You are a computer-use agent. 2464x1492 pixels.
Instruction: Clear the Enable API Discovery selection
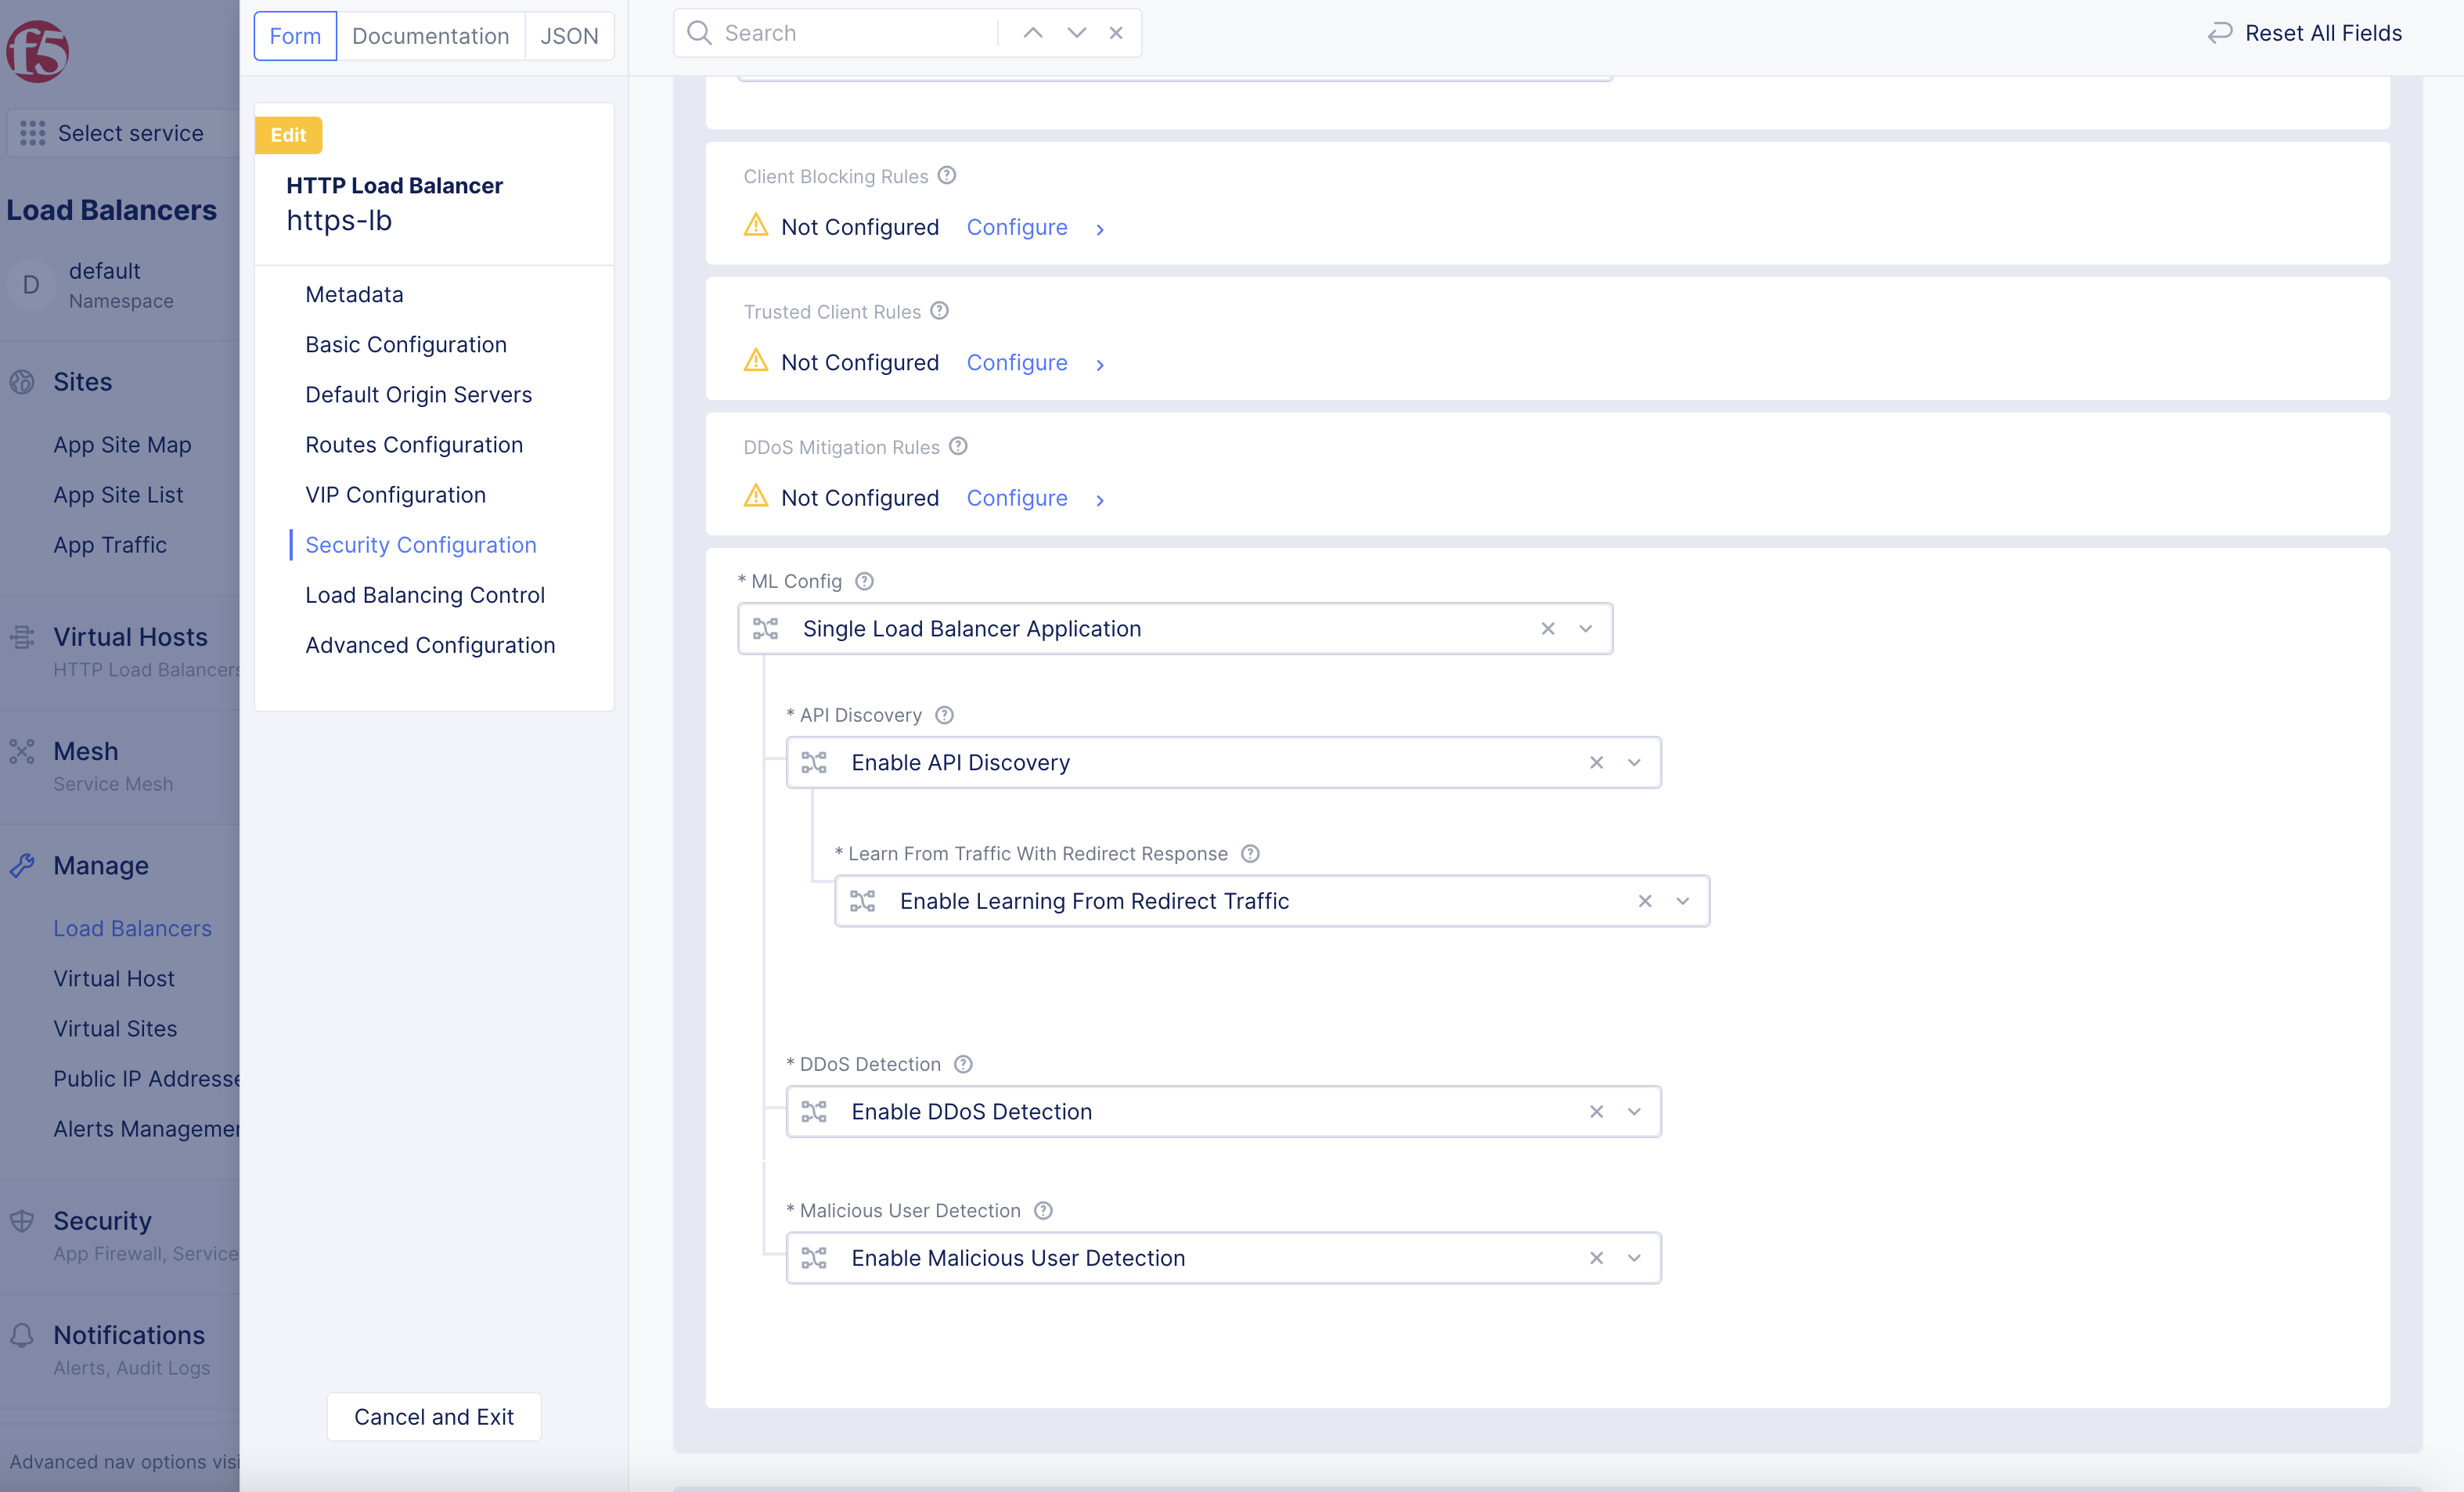1596,763
